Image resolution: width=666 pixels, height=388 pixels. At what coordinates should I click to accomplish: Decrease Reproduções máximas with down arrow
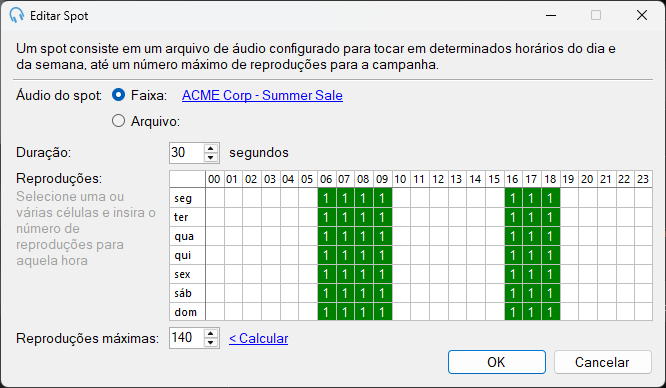211,343
